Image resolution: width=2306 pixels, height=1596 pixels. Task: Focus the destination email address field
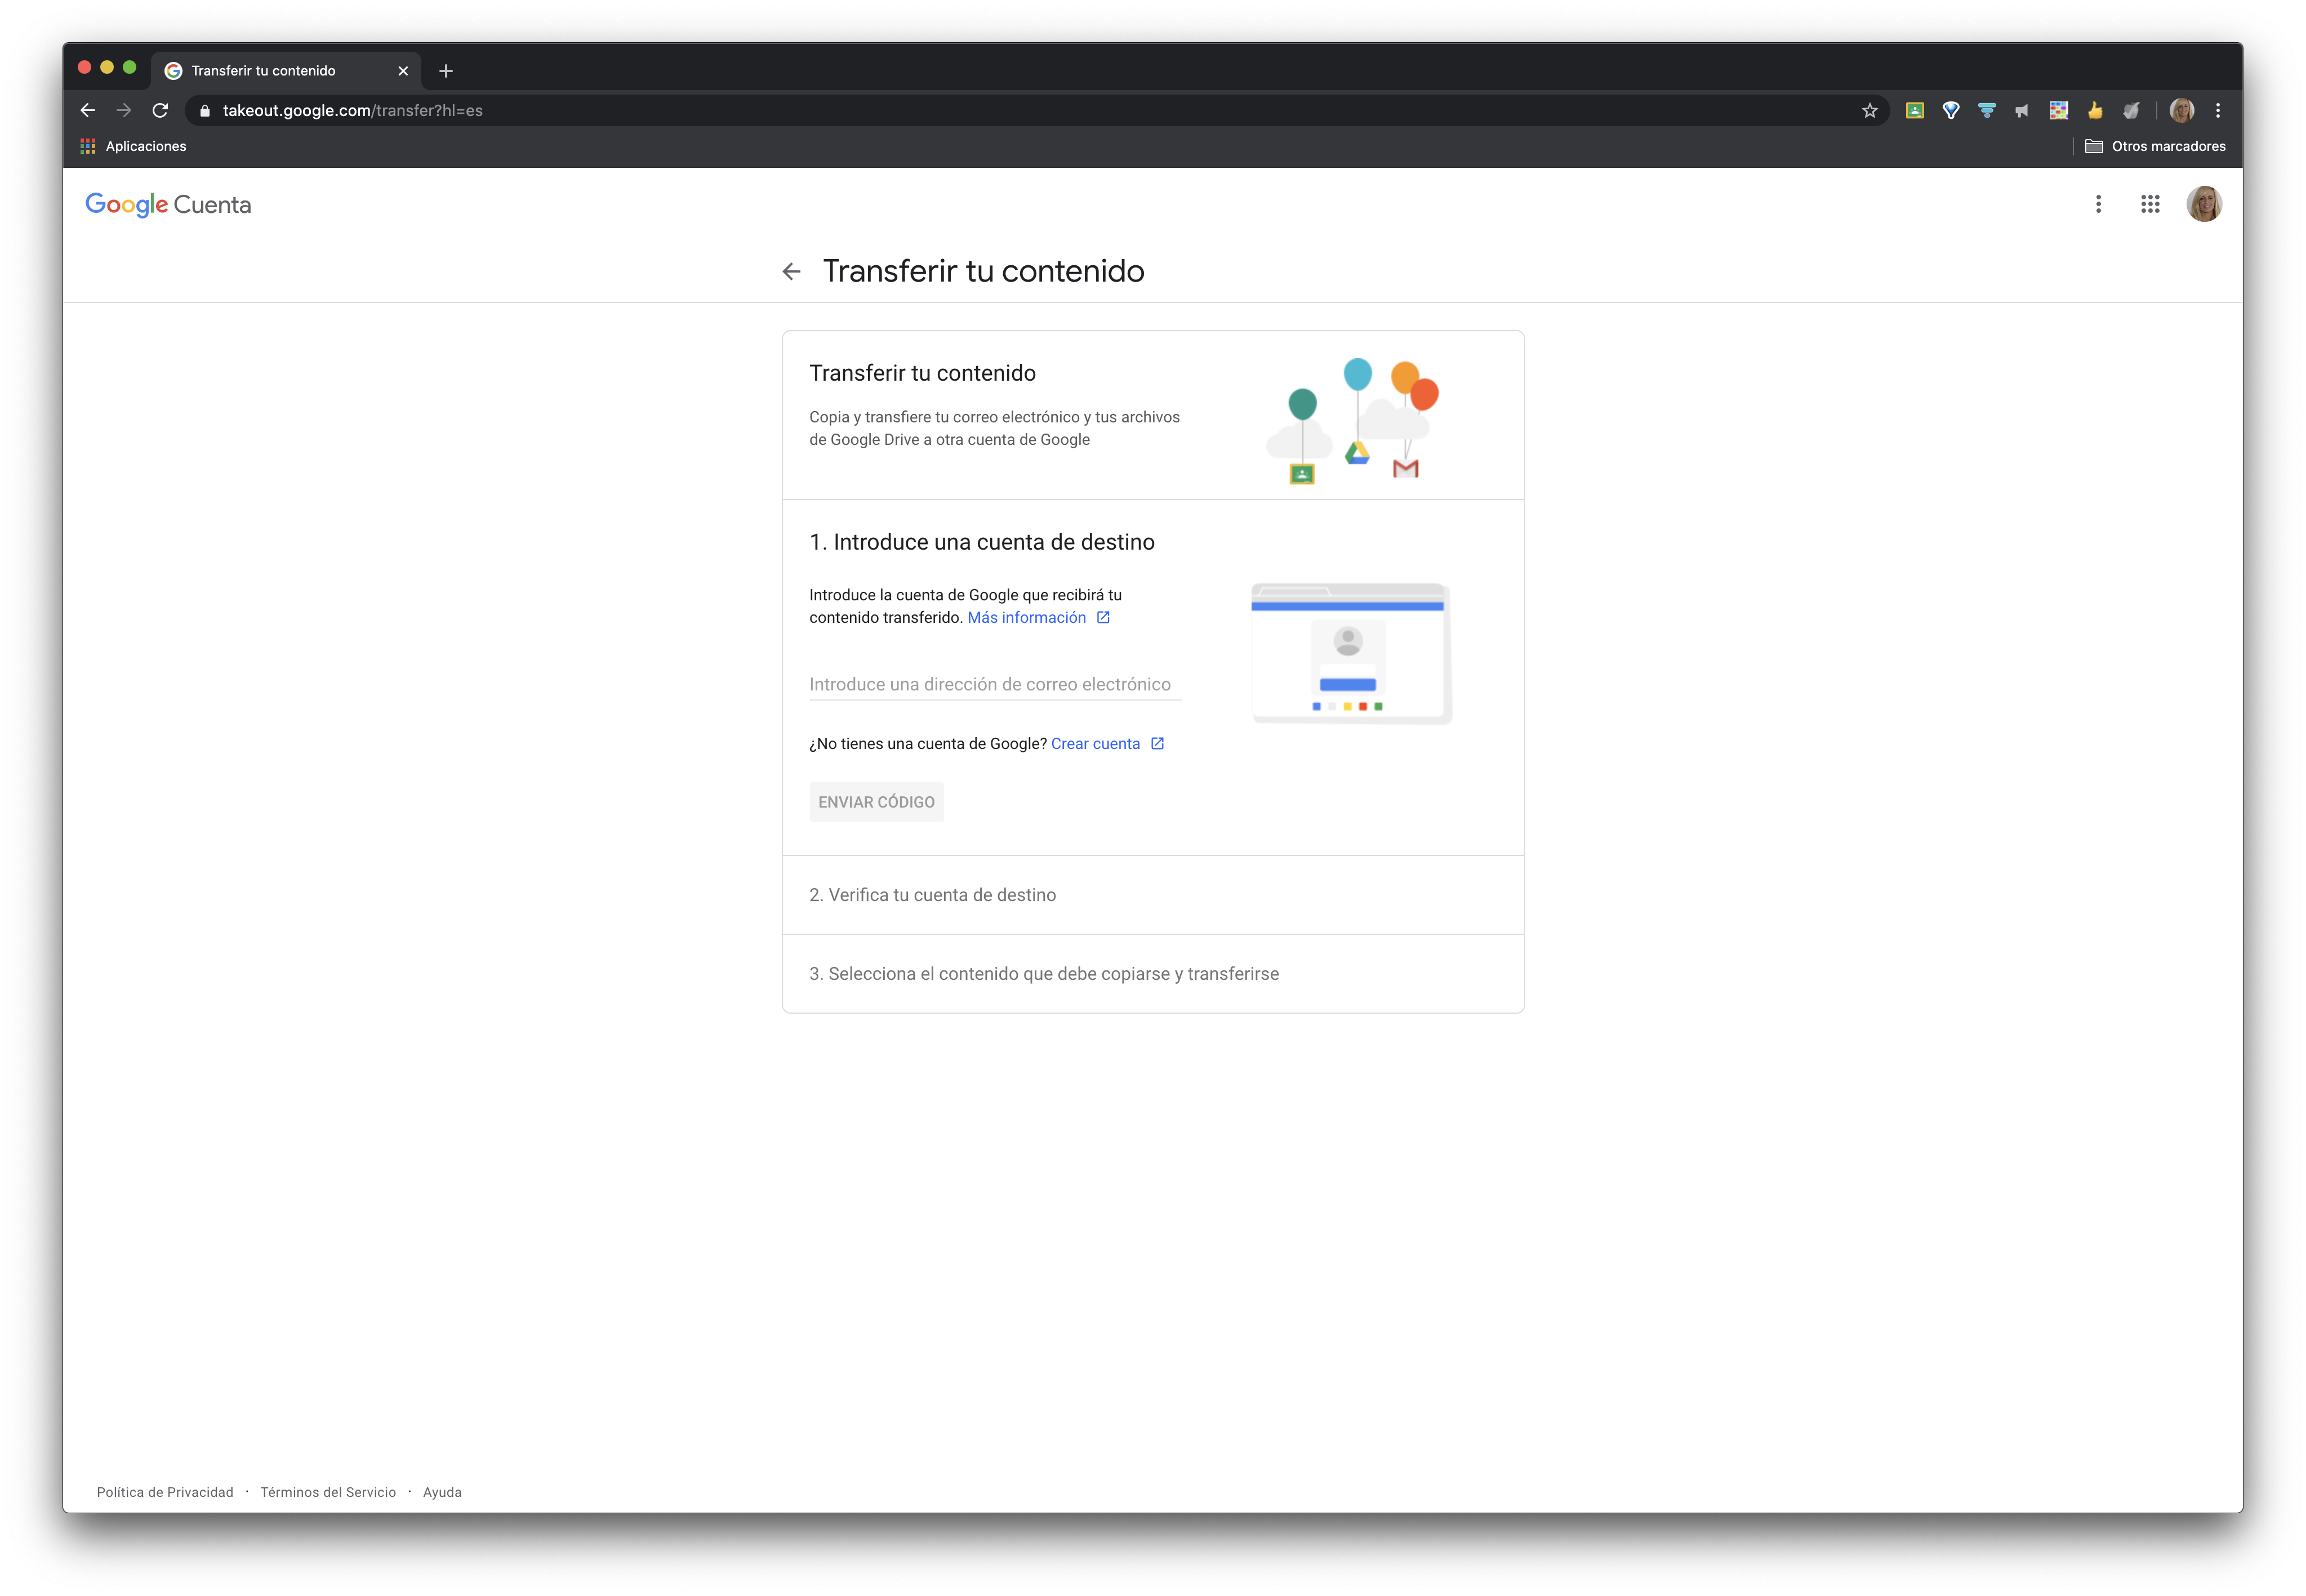(994, 684)
